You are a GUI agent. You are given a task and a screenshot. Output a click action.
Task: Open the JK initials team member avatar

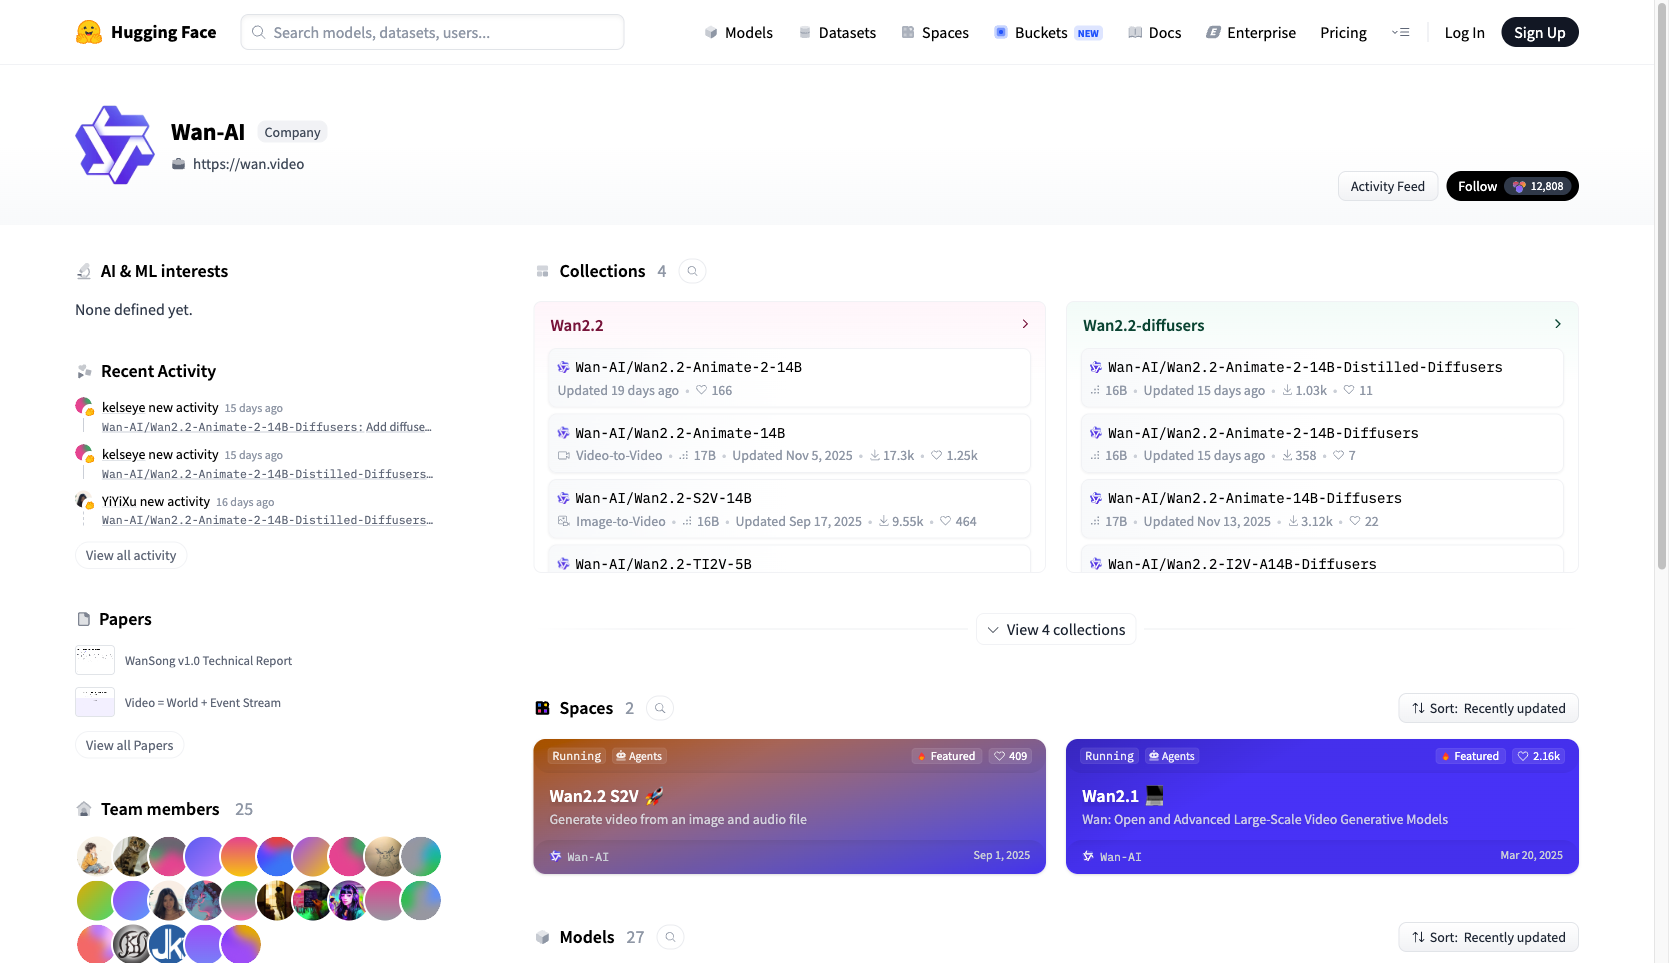[x=167, y=944]
